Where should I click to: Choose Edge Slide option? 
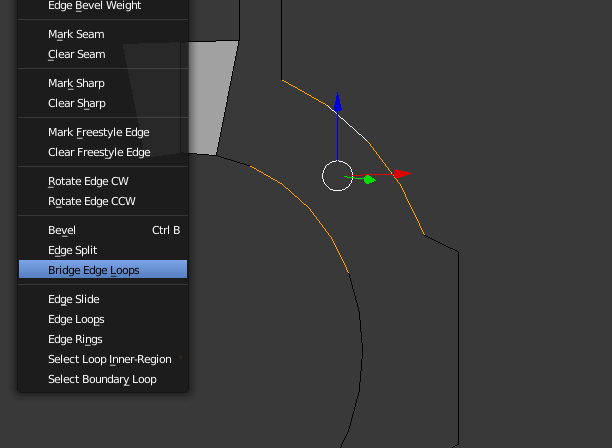103,299
